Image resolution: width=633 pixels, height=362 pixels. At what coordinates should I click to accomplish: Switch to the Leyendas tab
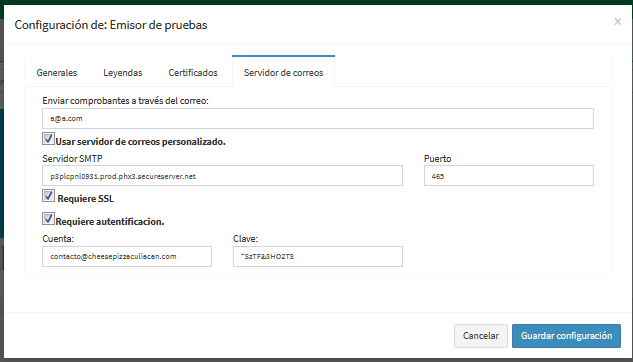click(123, 73)
